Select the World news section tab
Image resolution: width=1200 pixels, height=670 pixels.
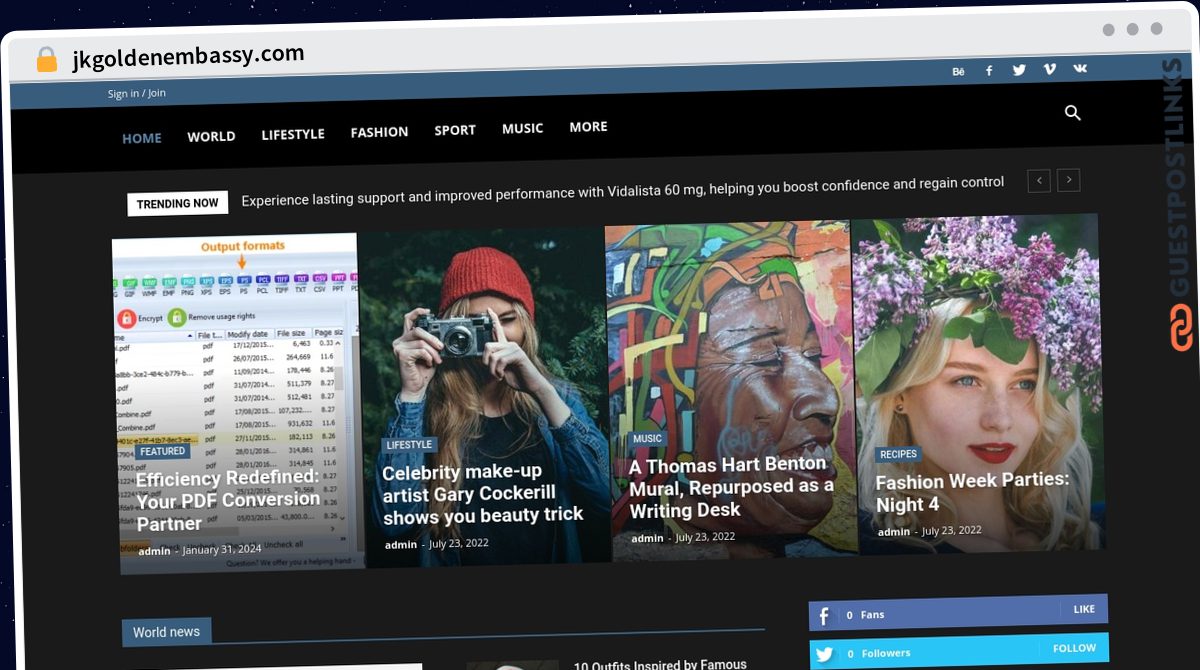[166, 632]
